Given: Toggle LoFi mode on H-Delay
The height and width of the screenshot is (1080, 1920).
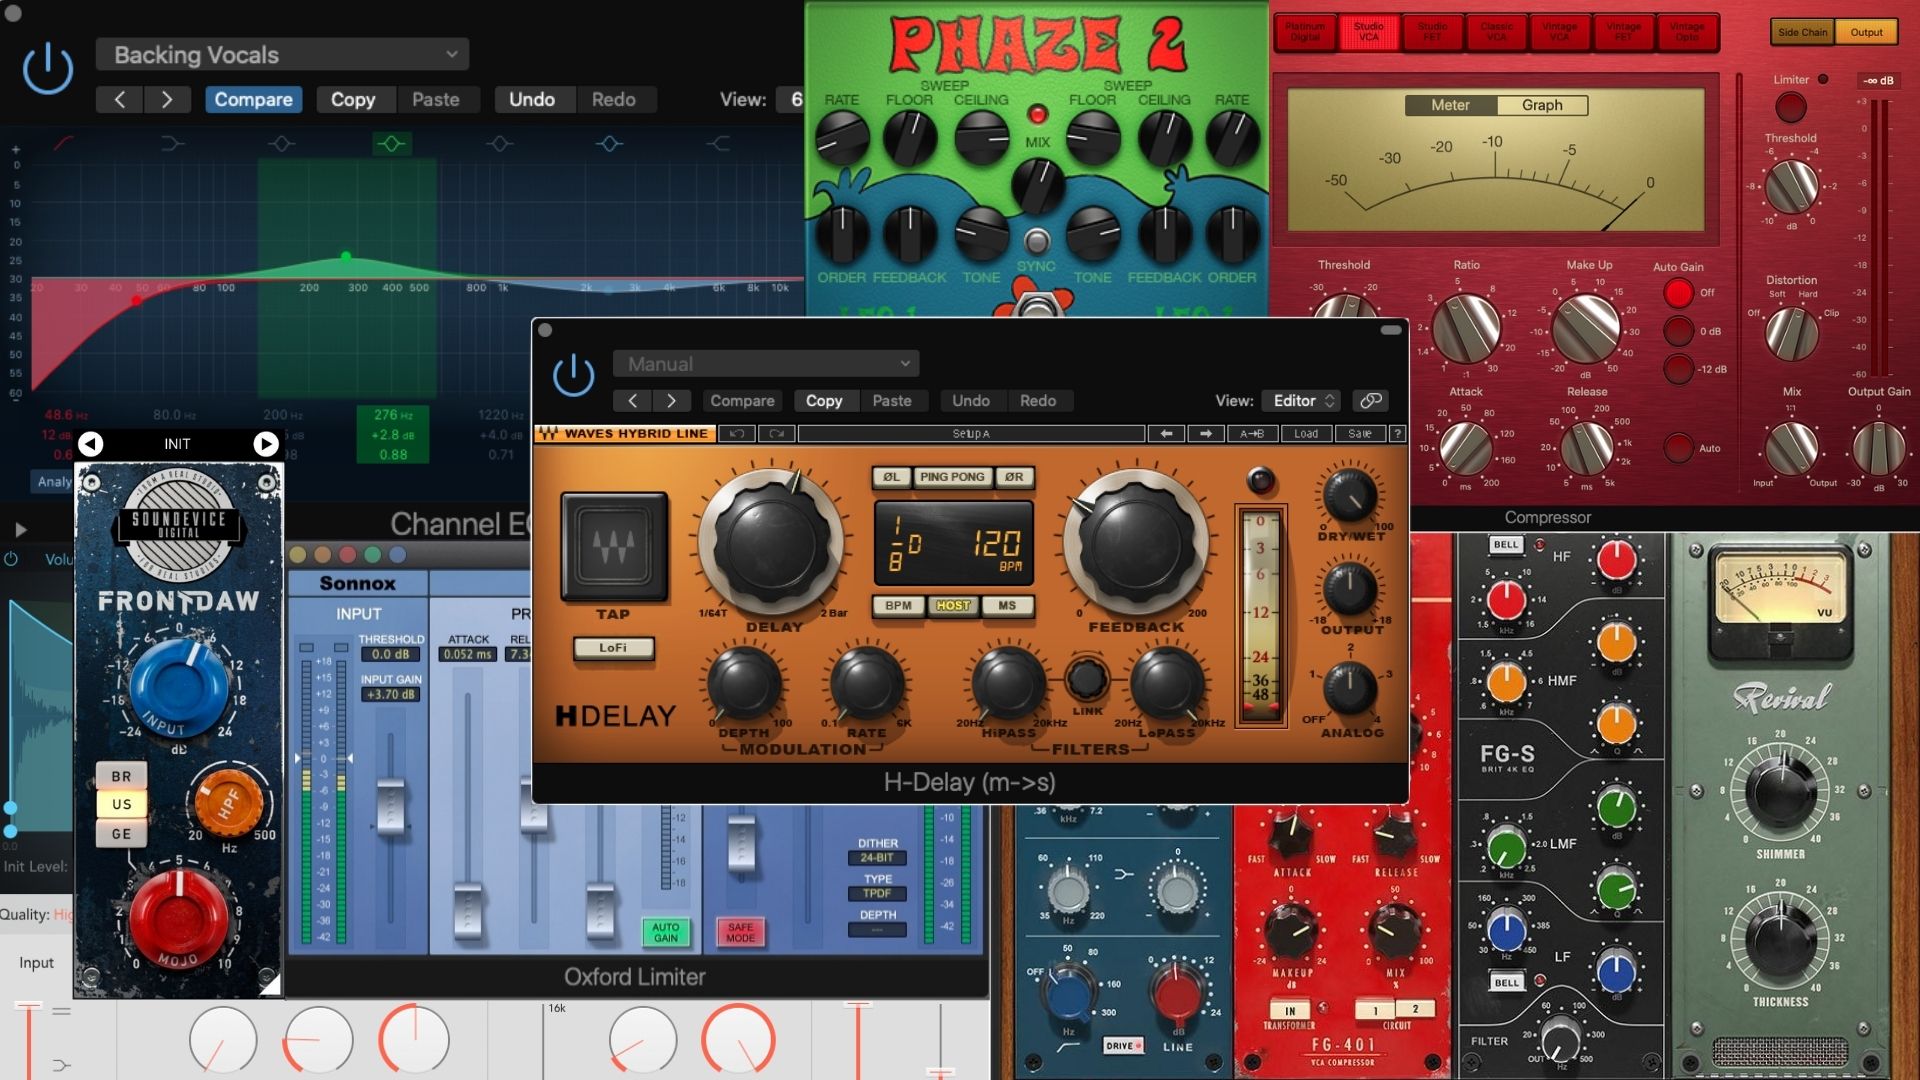Looking at the screenshot, I should coord(613,648).
